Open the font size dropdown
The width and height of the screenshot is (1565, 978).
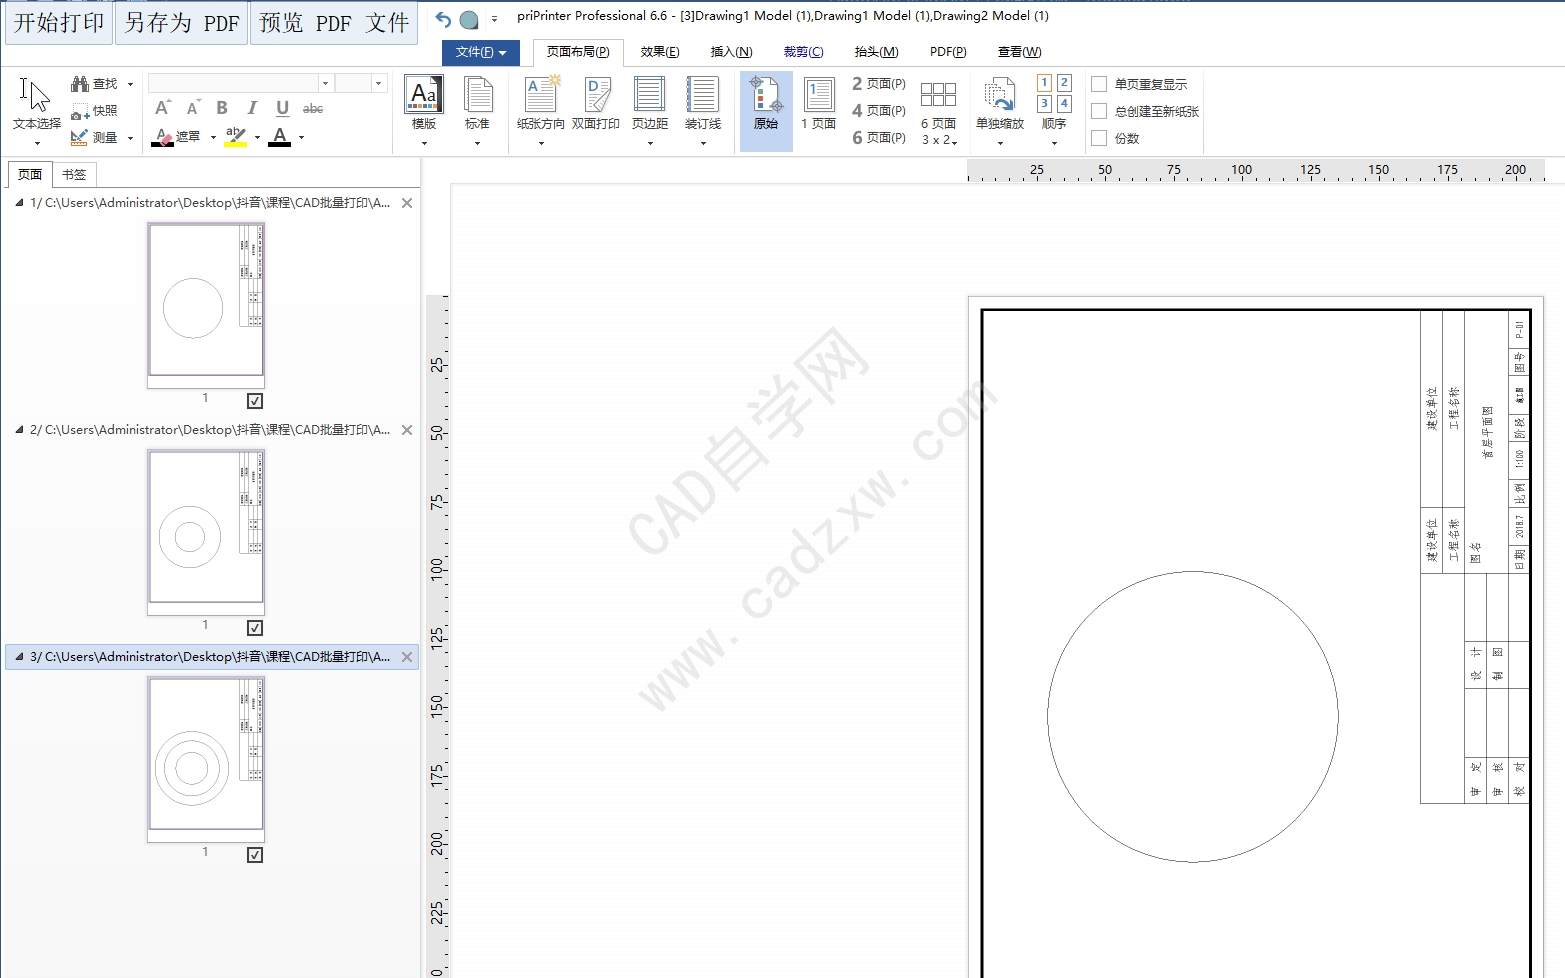tap(378, 83)
